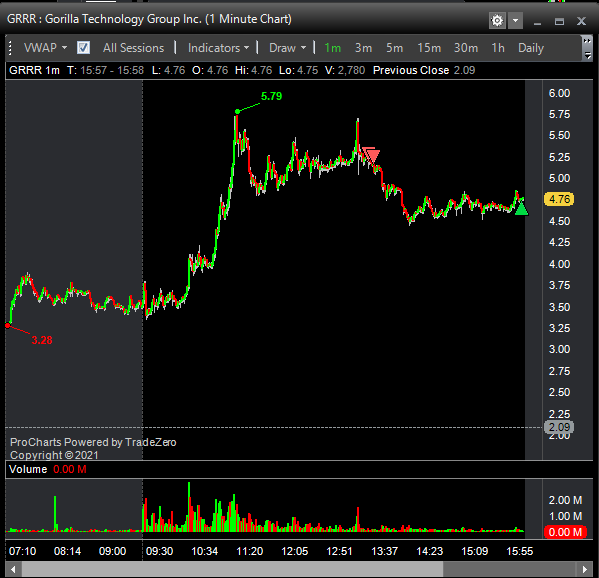Click the 2.00 M volume axis label
This screenshot has width=599, height=578.
565,500
